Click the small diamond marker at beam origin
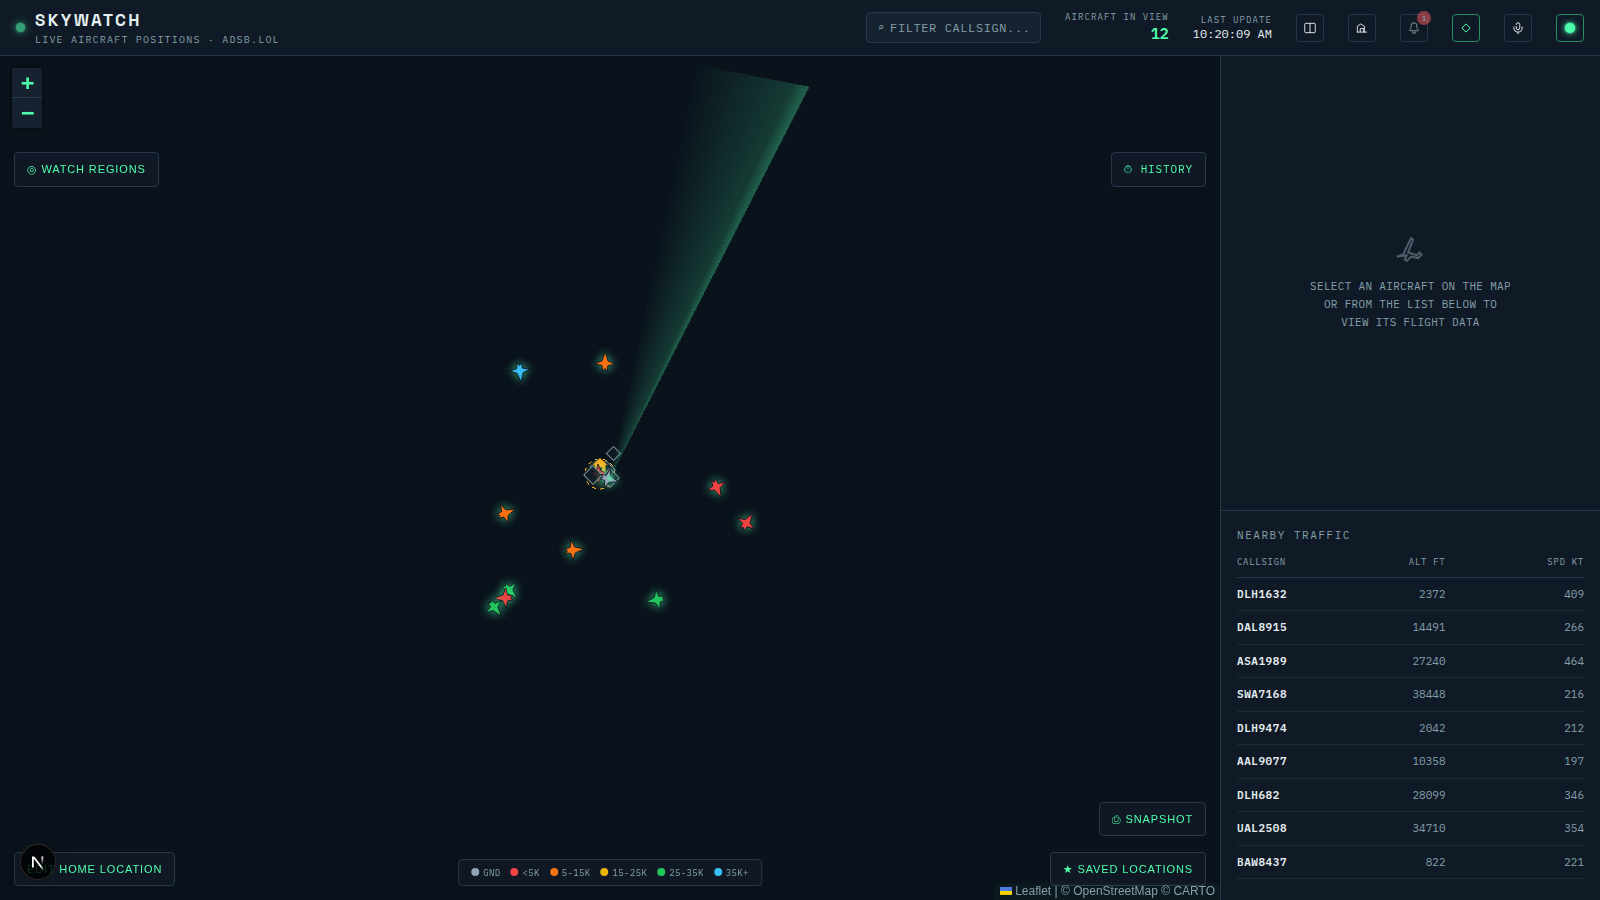 (614, 453)
